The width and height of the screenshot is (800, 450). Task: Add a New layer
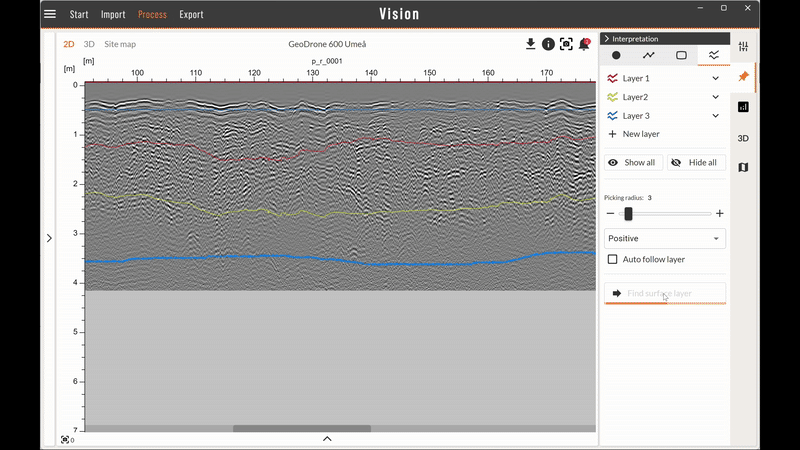[x=634, y=134]
